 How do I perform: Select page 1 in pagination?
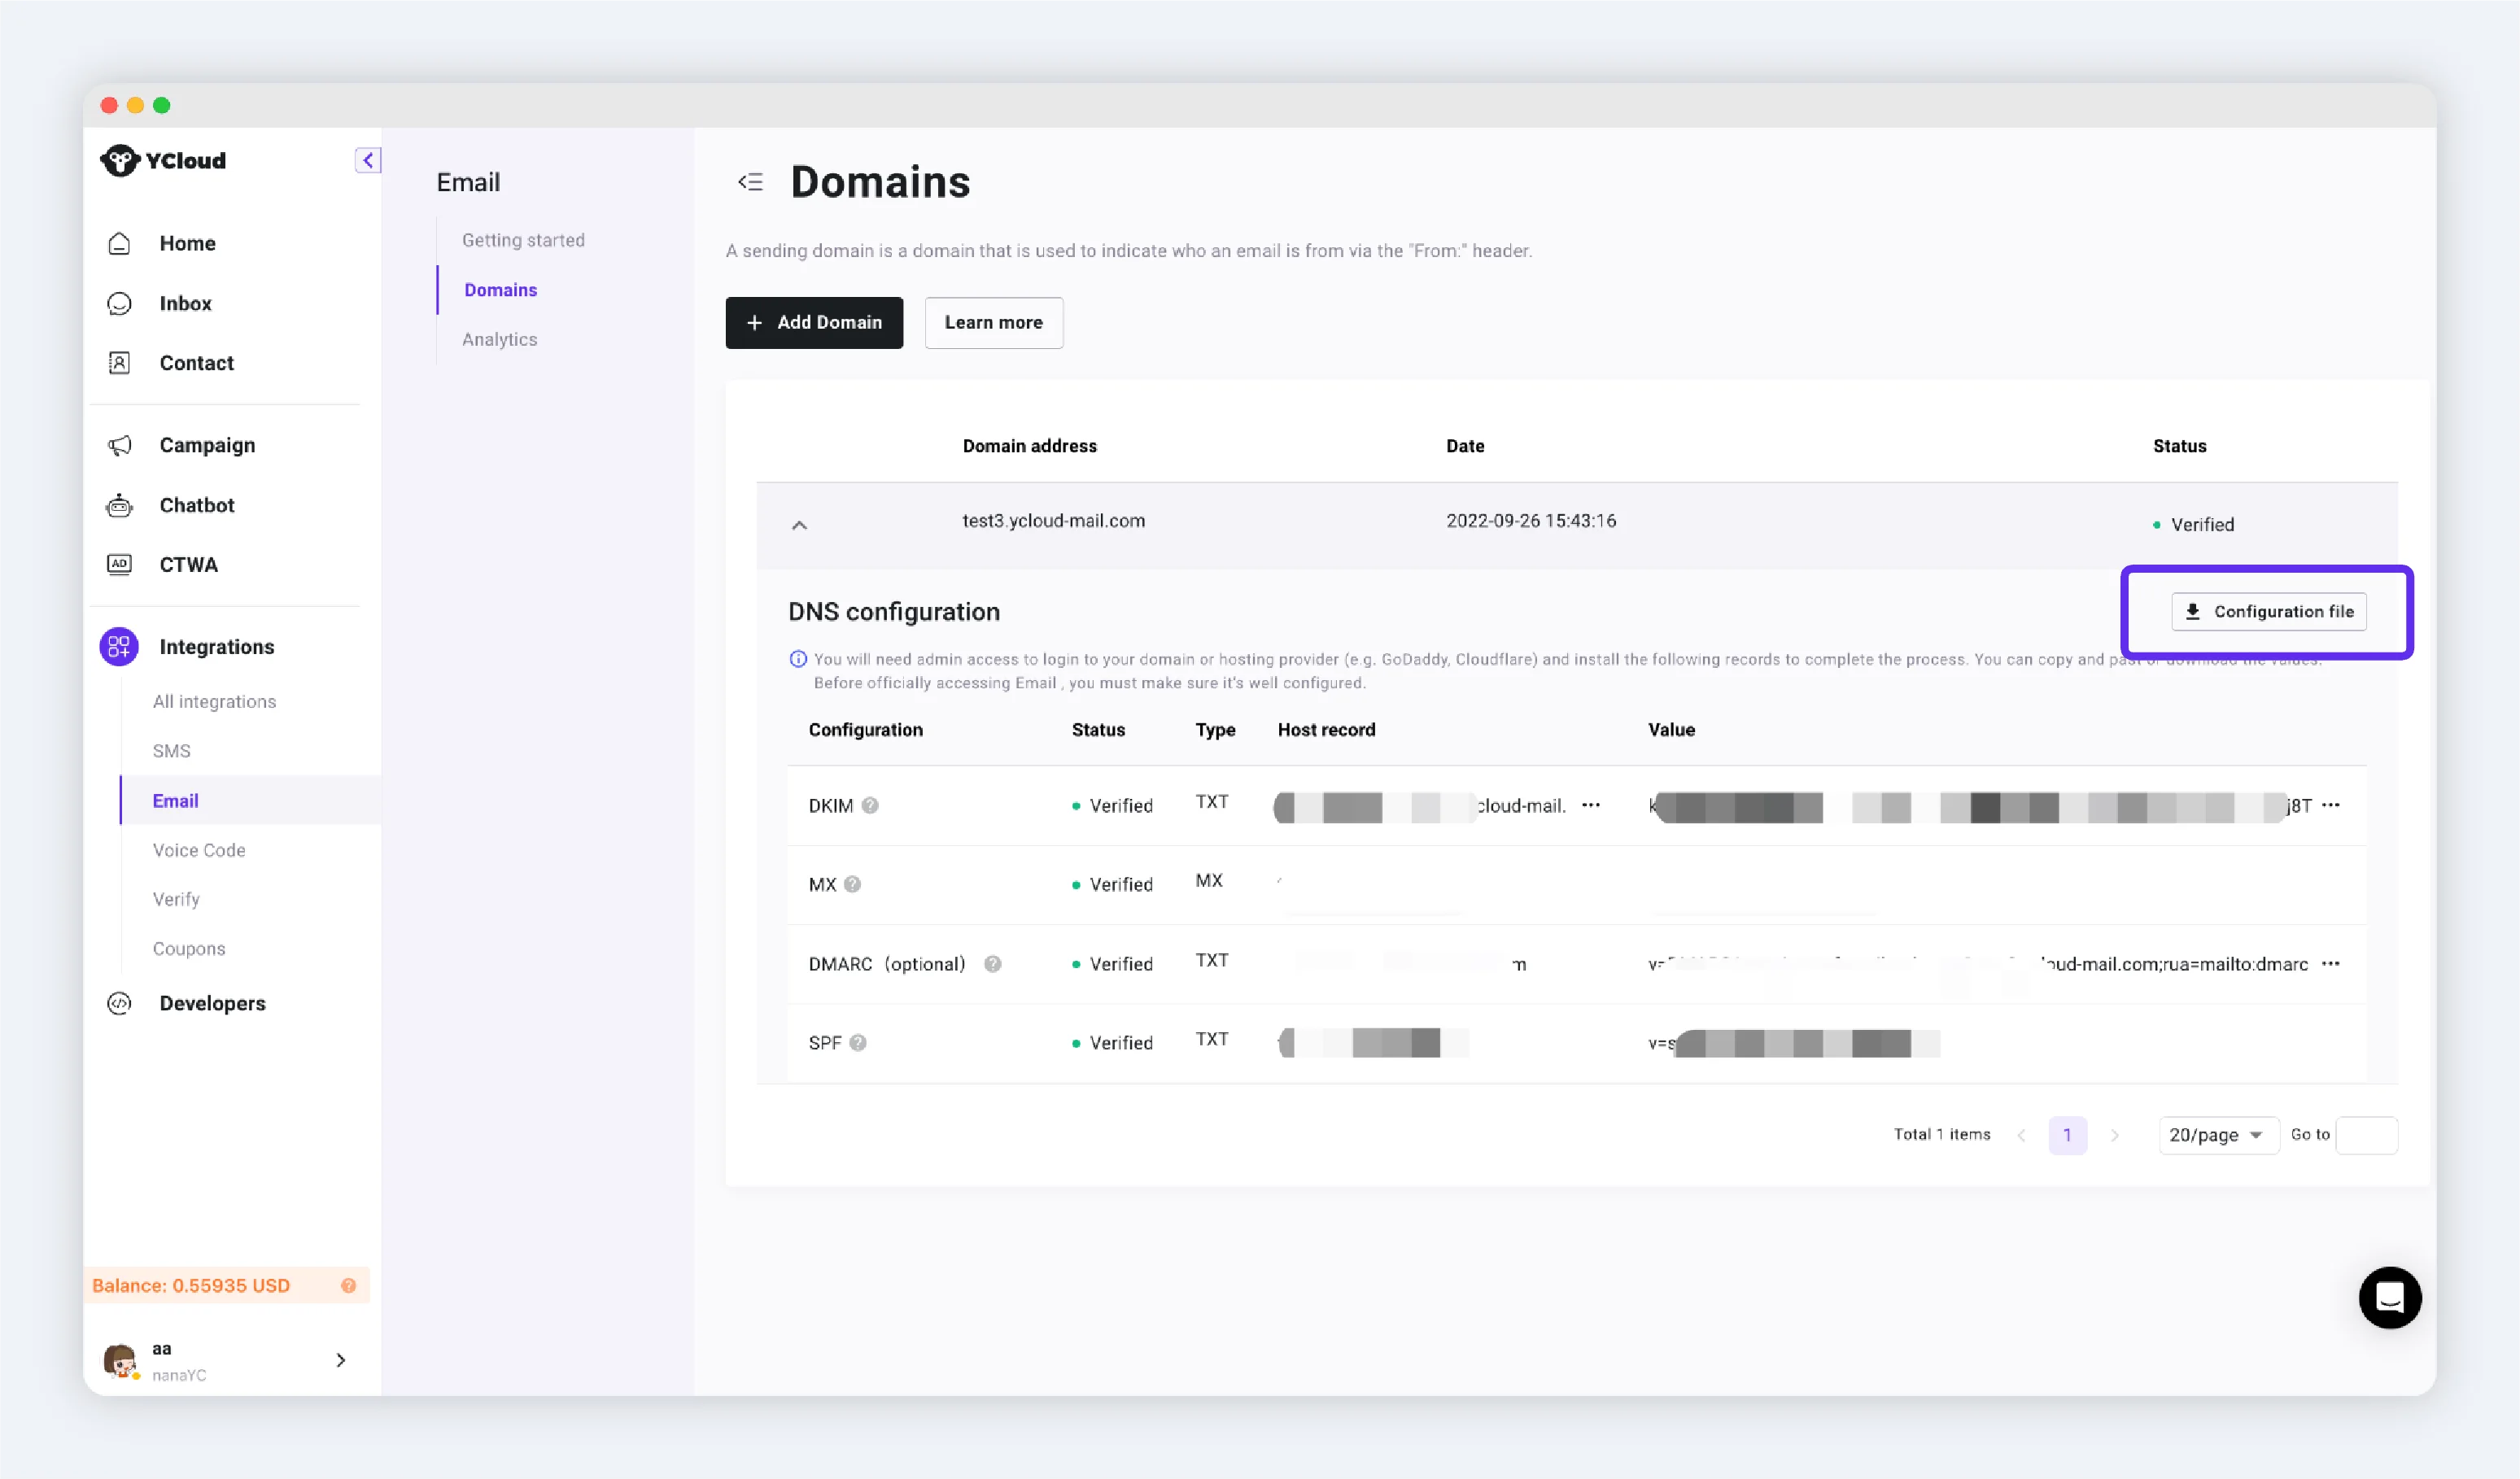pos(2067,1135)
